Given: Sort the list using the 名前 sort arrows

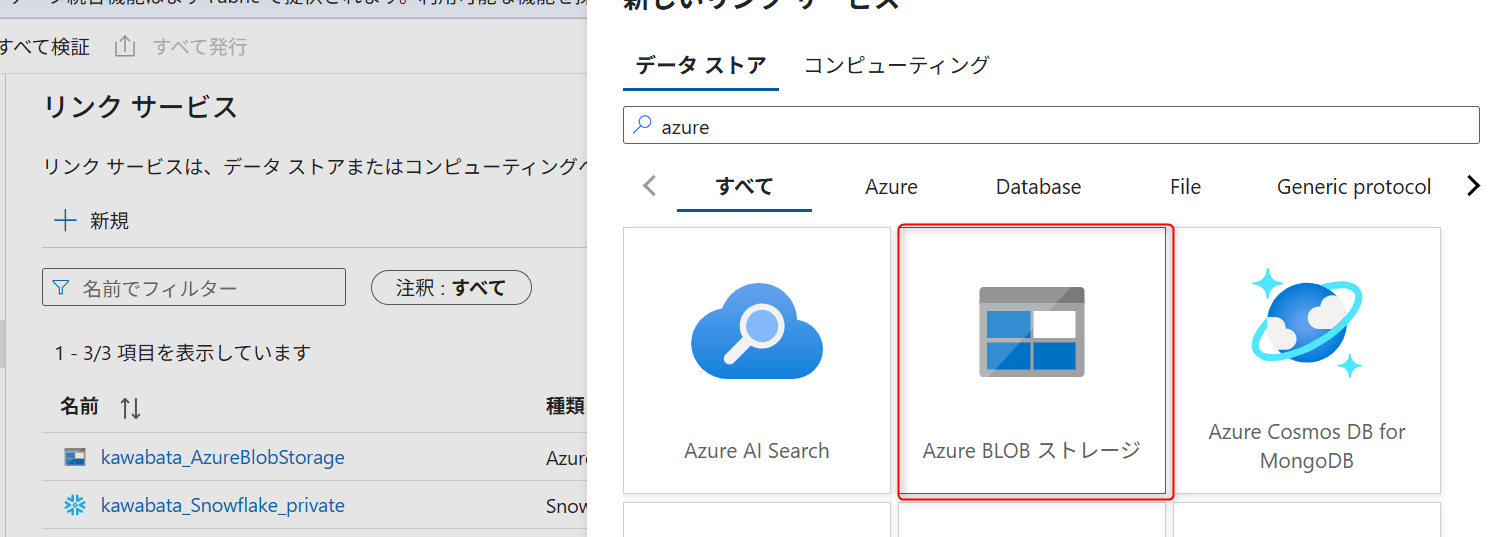Looking at the screenshot, I should point(130,407).
